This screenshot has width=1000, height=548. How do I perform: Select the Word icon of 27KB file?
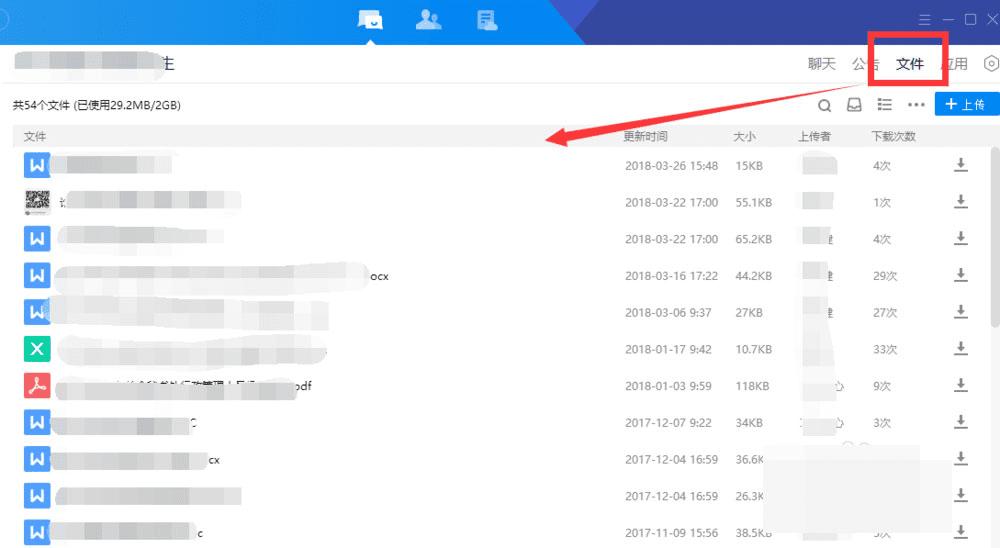(x=37, y=312)
